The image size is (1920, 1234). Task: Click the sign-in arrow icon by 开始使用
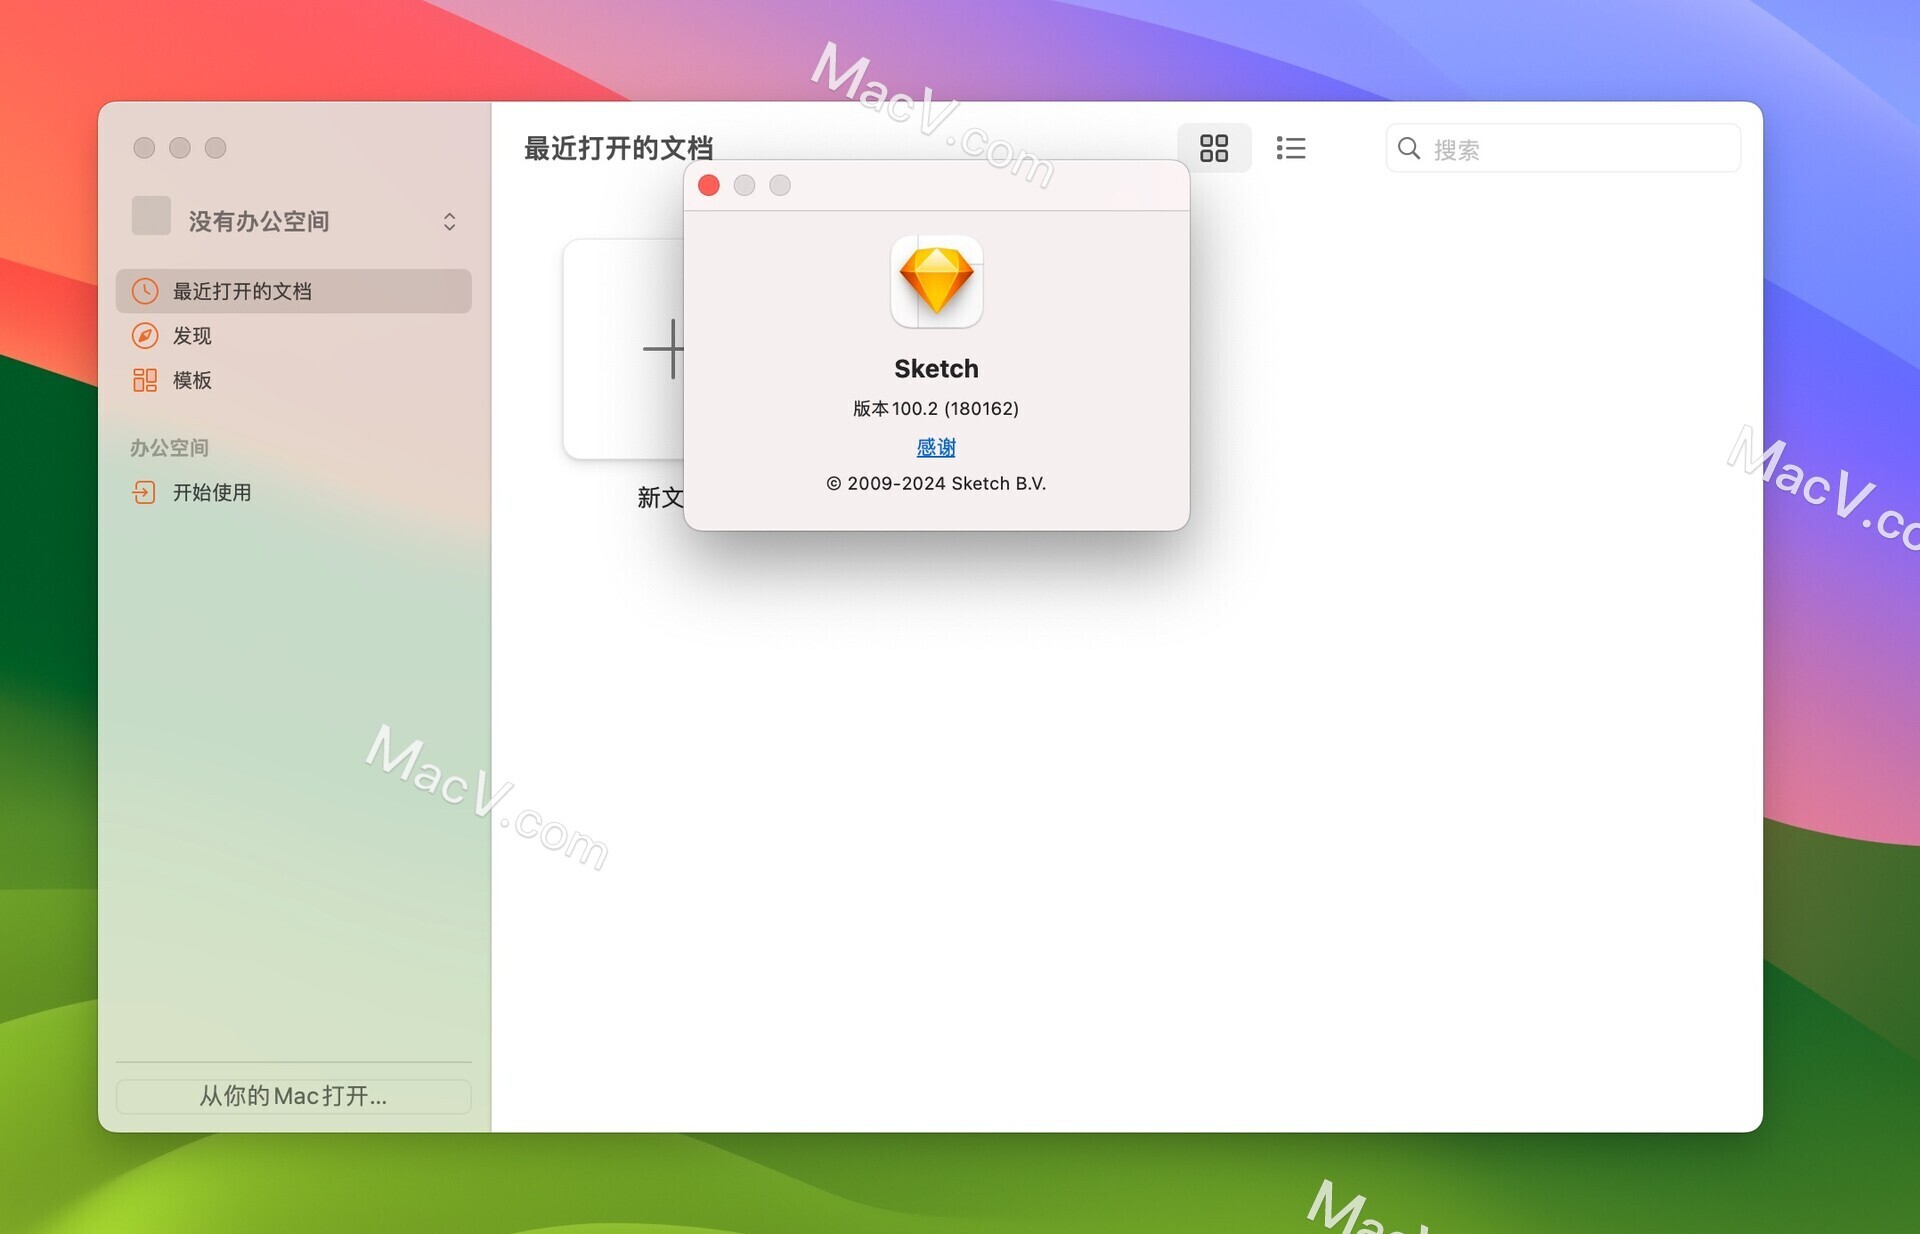coord(144,492)
